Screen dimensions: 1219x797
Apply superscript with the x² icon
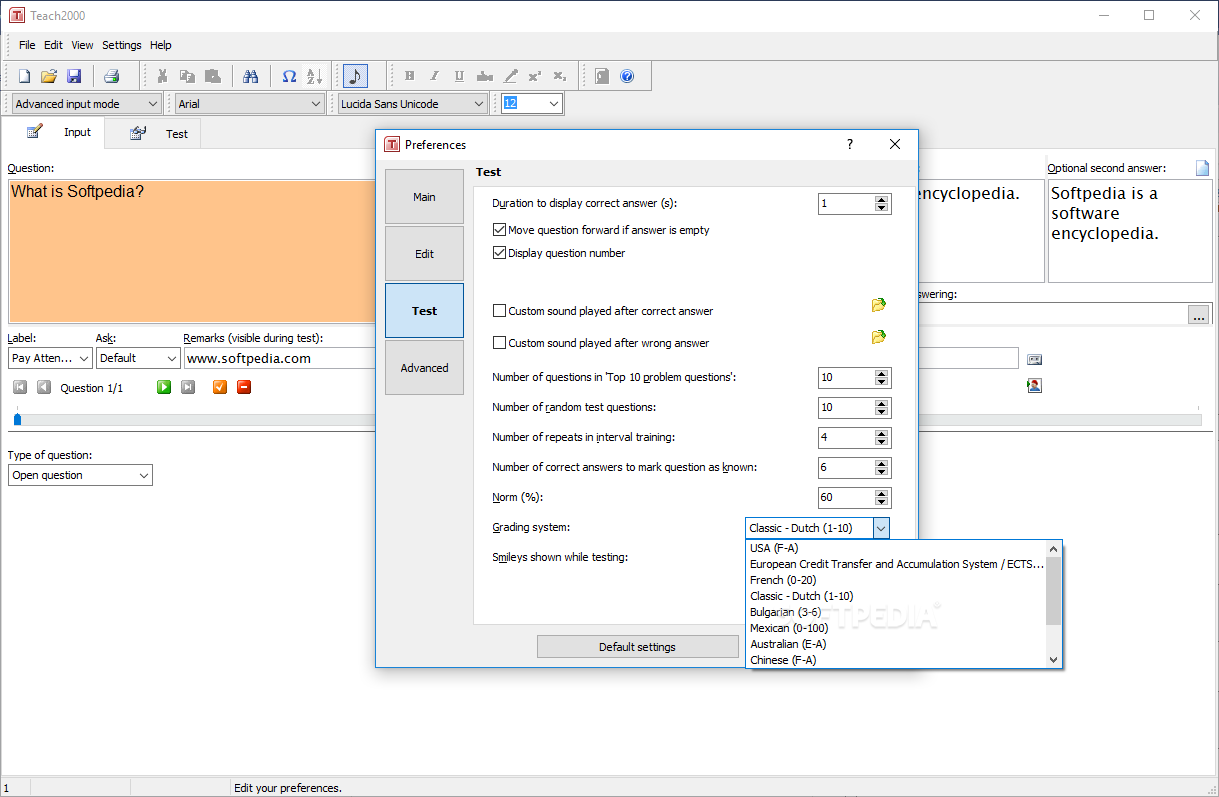[535, 76]
